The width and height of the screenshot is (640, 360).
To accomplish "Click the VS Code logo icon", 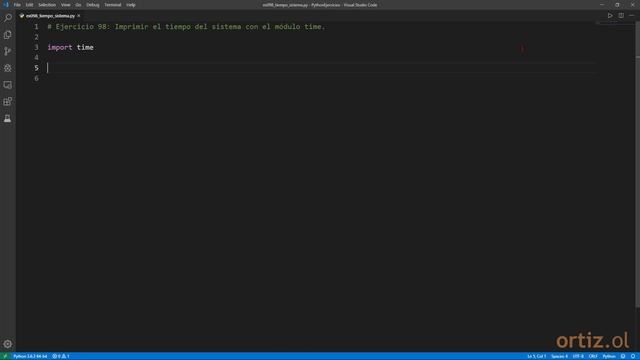I will [x=6, y=4].
